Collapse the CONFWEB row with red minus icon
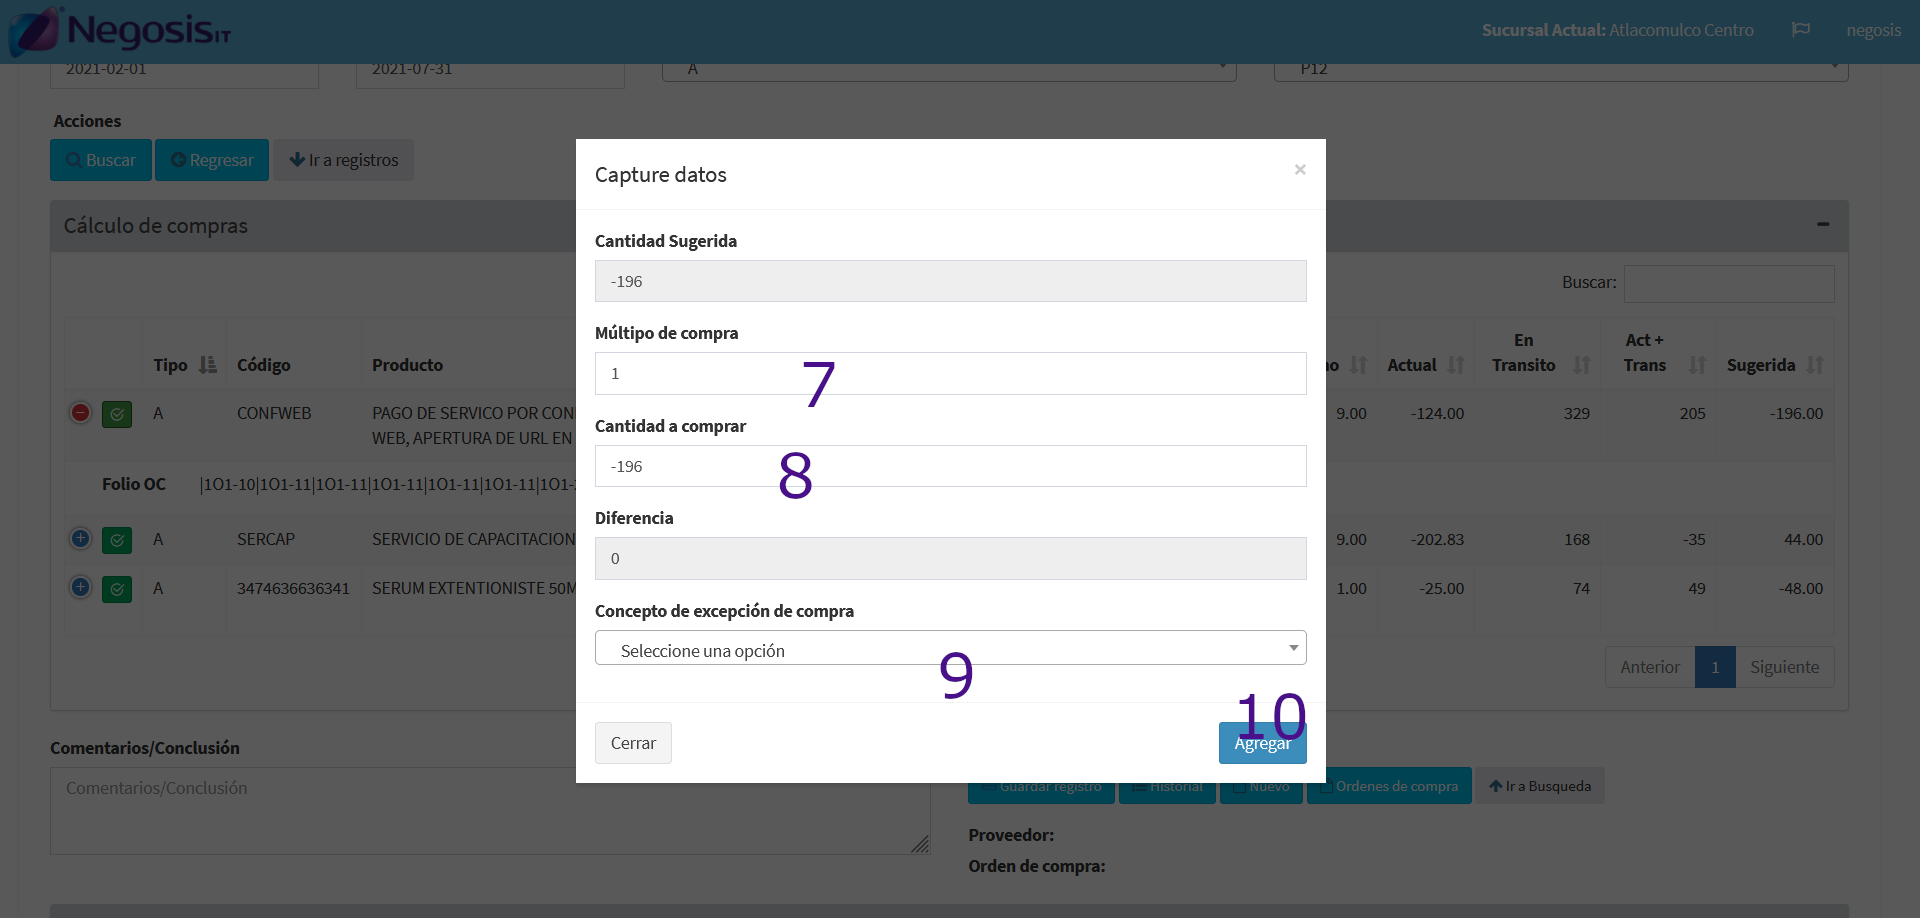This screenshot has height=918, width=1920. click(x=81, y=413)
